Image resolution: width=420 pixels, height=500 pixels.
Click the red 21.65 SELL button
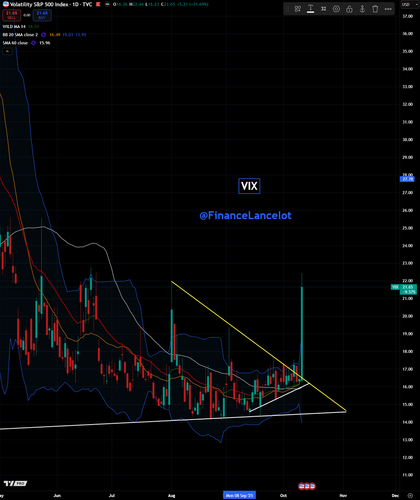tap(12, 15)
